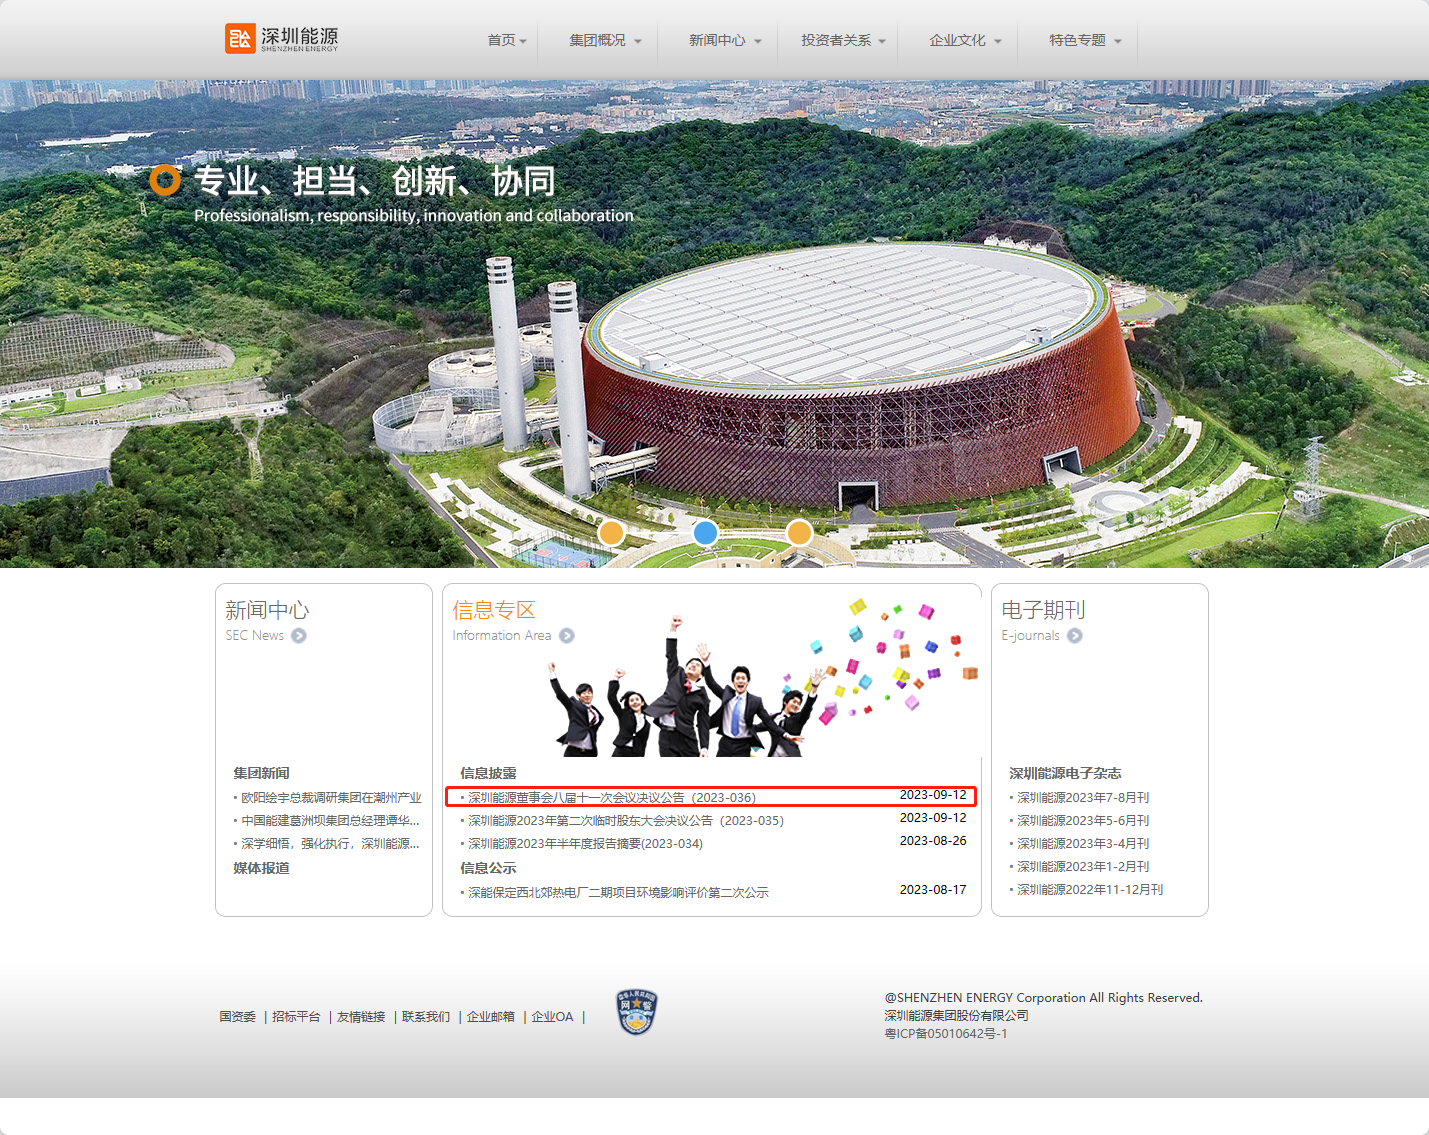This screenshot has width=1429, height=1135.
Task: Open 深圳能源2023年1-2月刊
Action: pyautogui.click(x=1083, y=867)
